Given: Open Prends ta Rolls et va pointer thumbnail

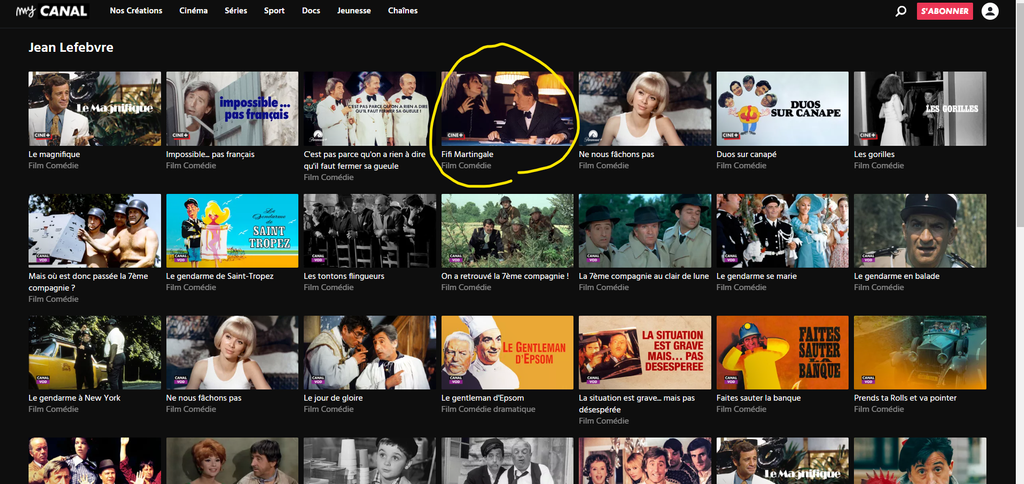Looking at the screenshot, I should [920, 353].
